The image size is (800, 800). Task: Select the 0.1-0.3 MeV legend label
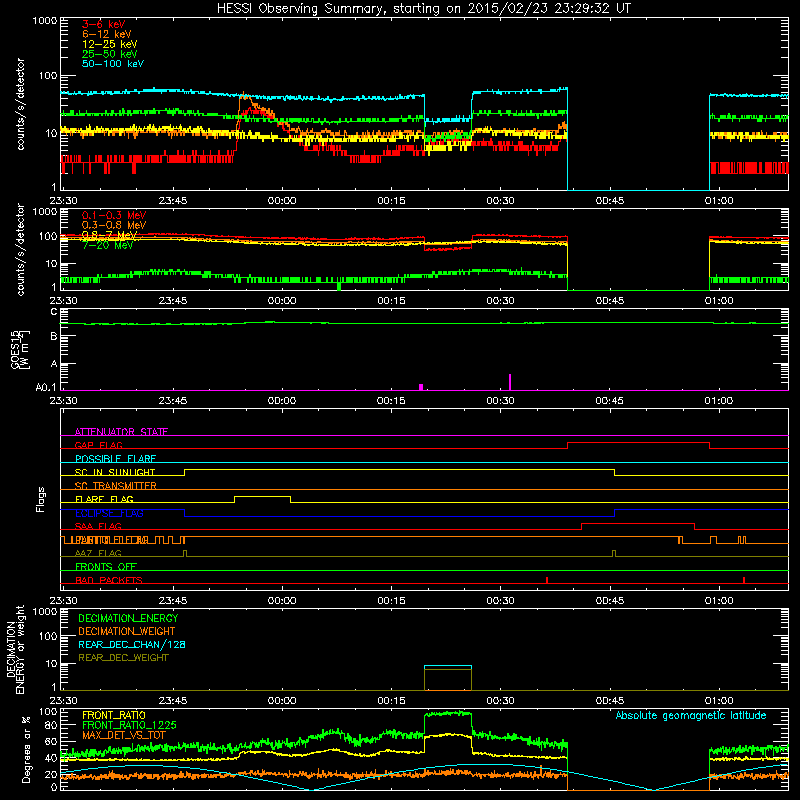(114, 215)
